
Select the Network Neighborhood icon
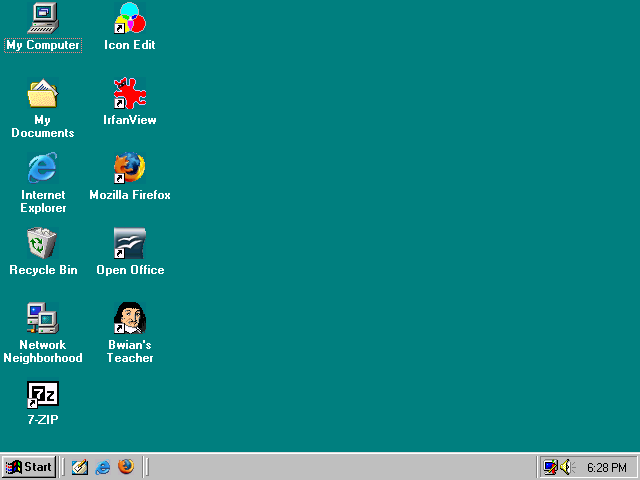click(43, 318)
